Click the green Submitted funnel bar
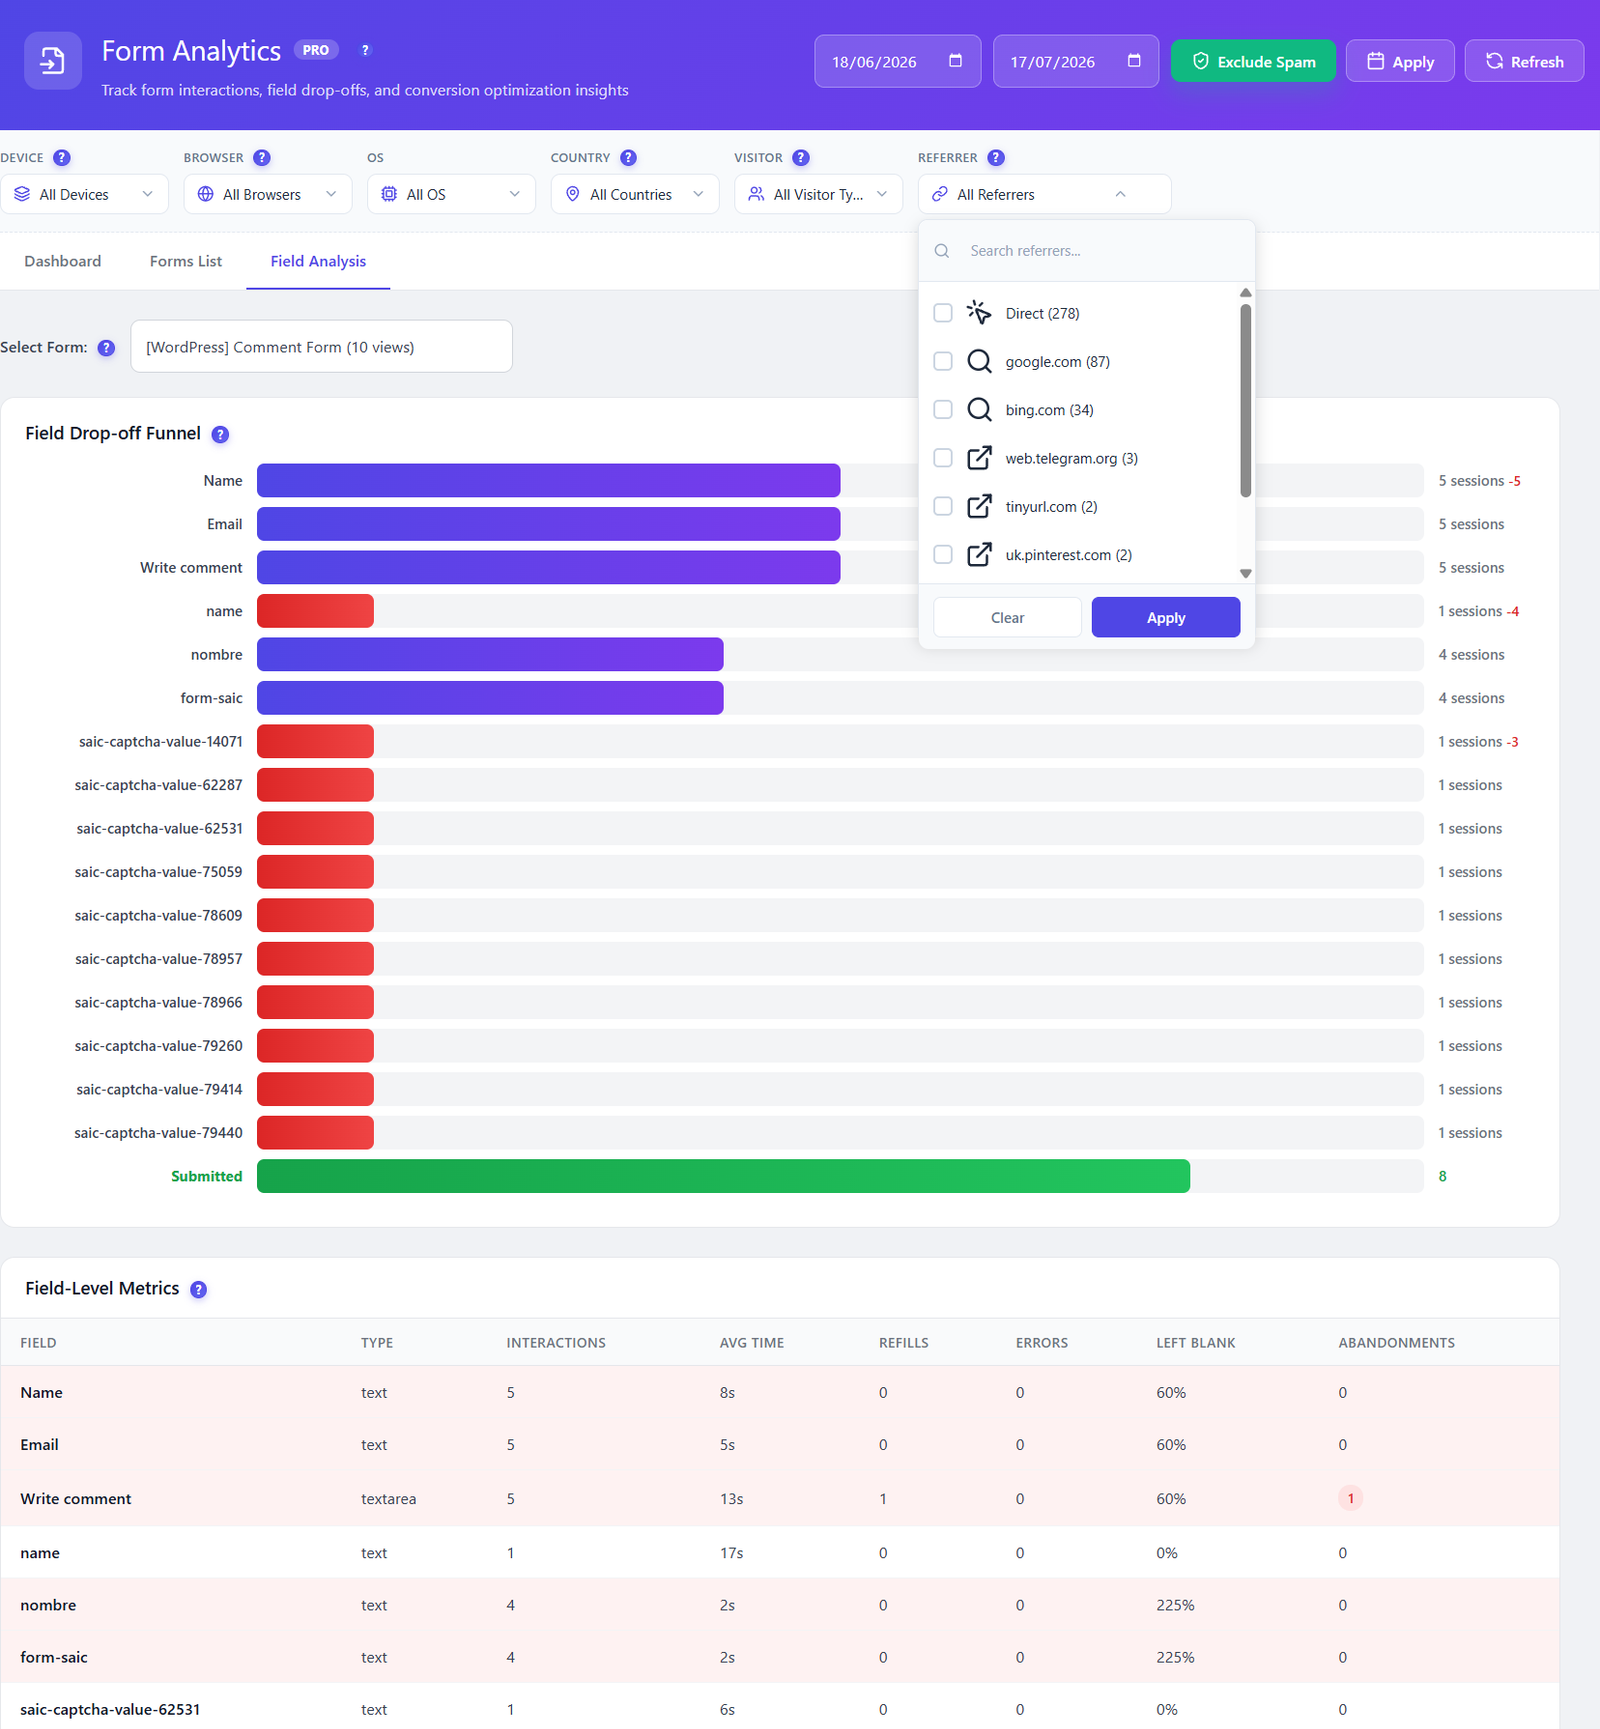1600x1729 pixels. [x=723, y=1176]
